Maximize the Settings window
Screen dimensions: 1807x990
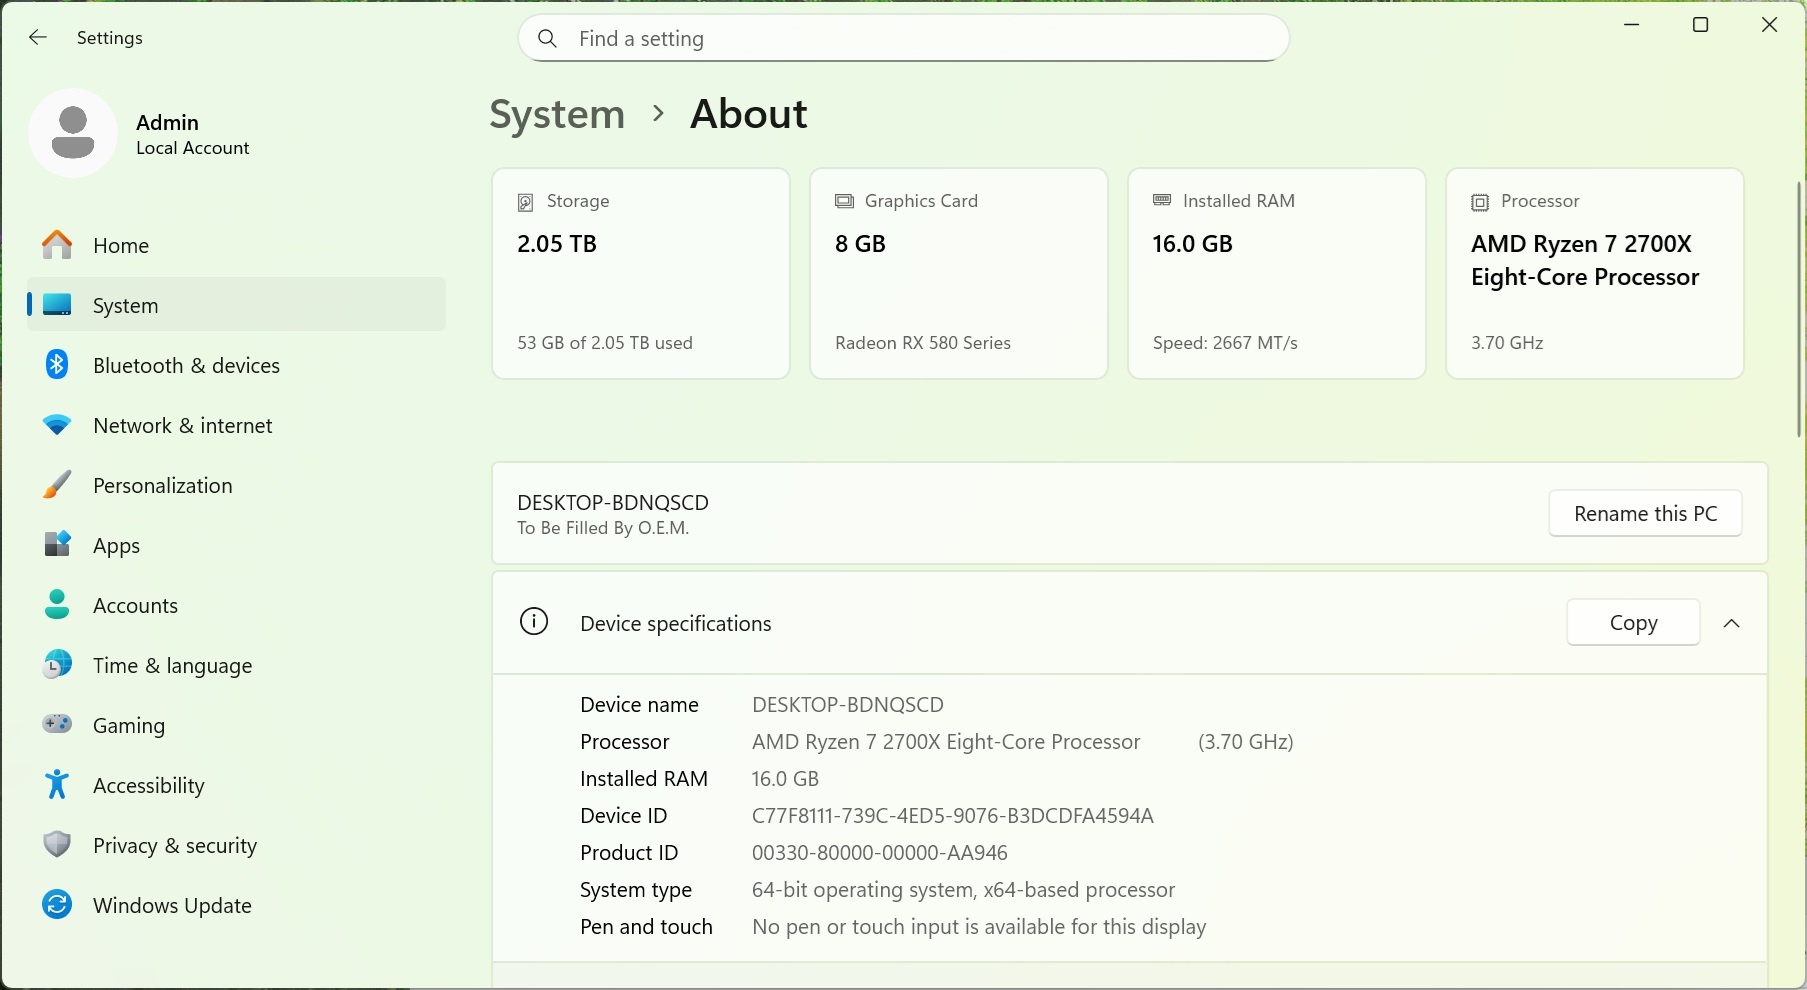(1700, 25)
